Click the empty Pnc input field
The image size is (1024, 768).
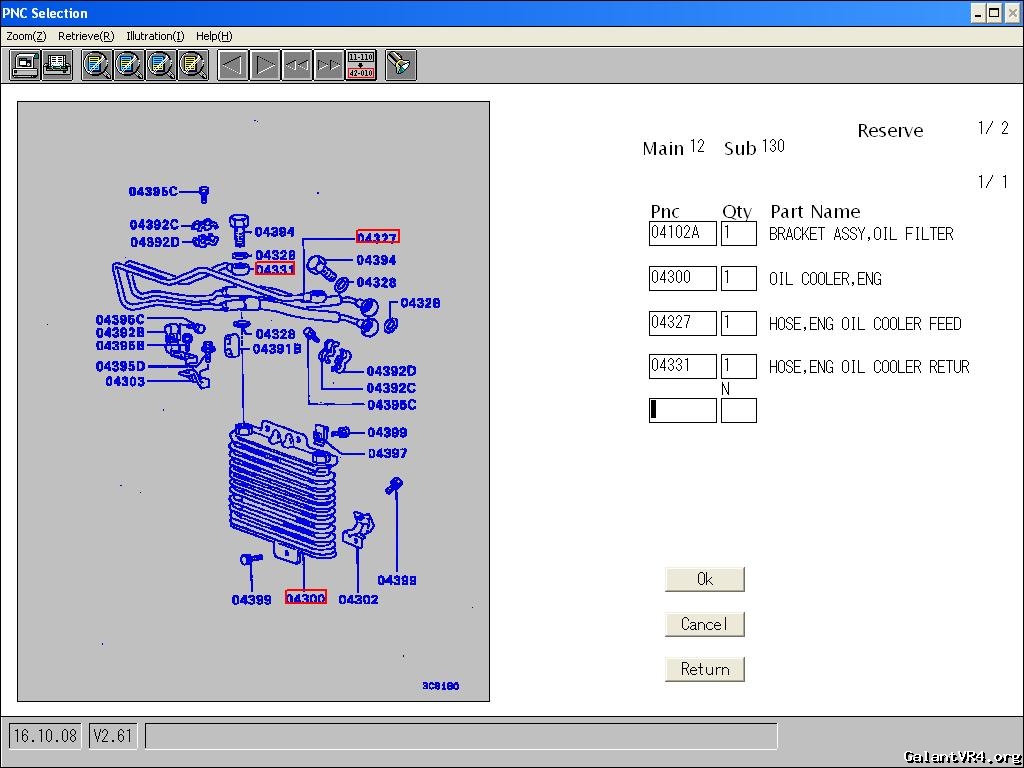click(683, 410)
